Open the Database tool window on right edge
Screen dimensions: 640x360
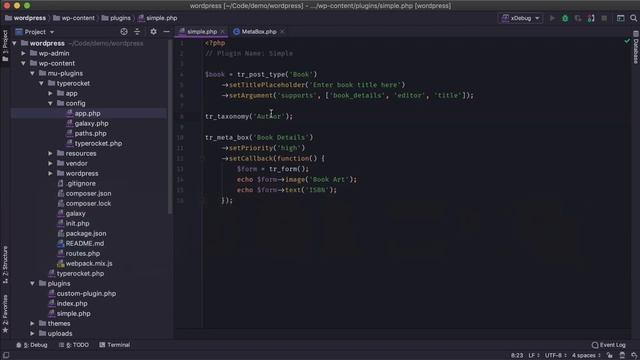point(636,48)
